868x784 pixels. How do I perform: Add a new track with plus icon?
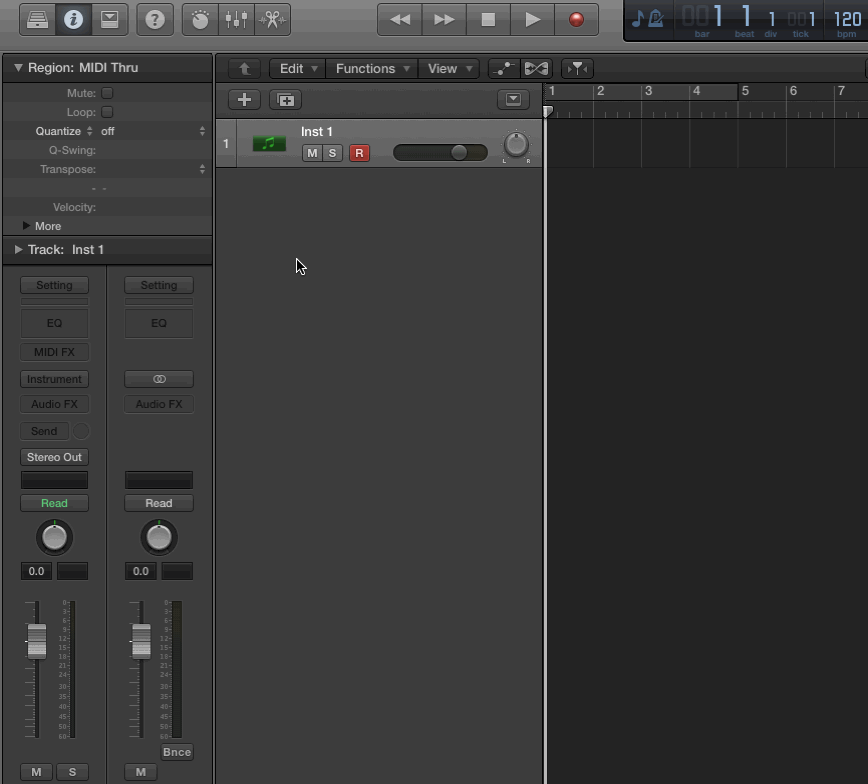[244, 100]
